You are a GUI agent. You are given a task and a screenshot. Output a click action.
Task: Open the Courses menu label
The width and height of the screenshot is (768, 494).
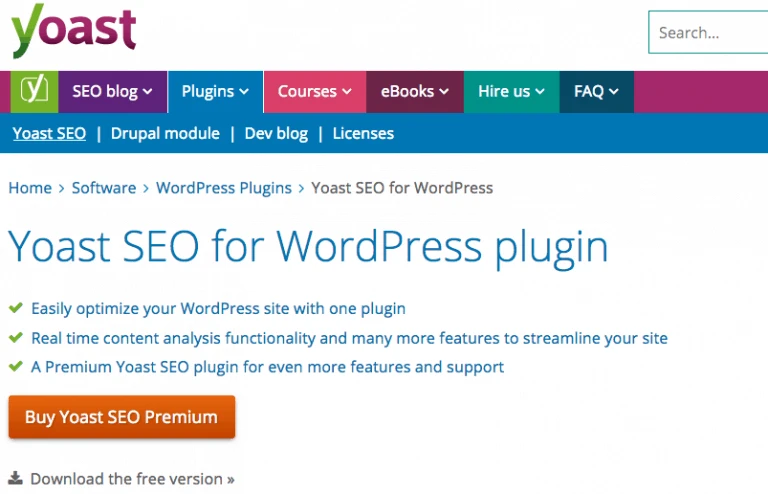click(307, 92)
